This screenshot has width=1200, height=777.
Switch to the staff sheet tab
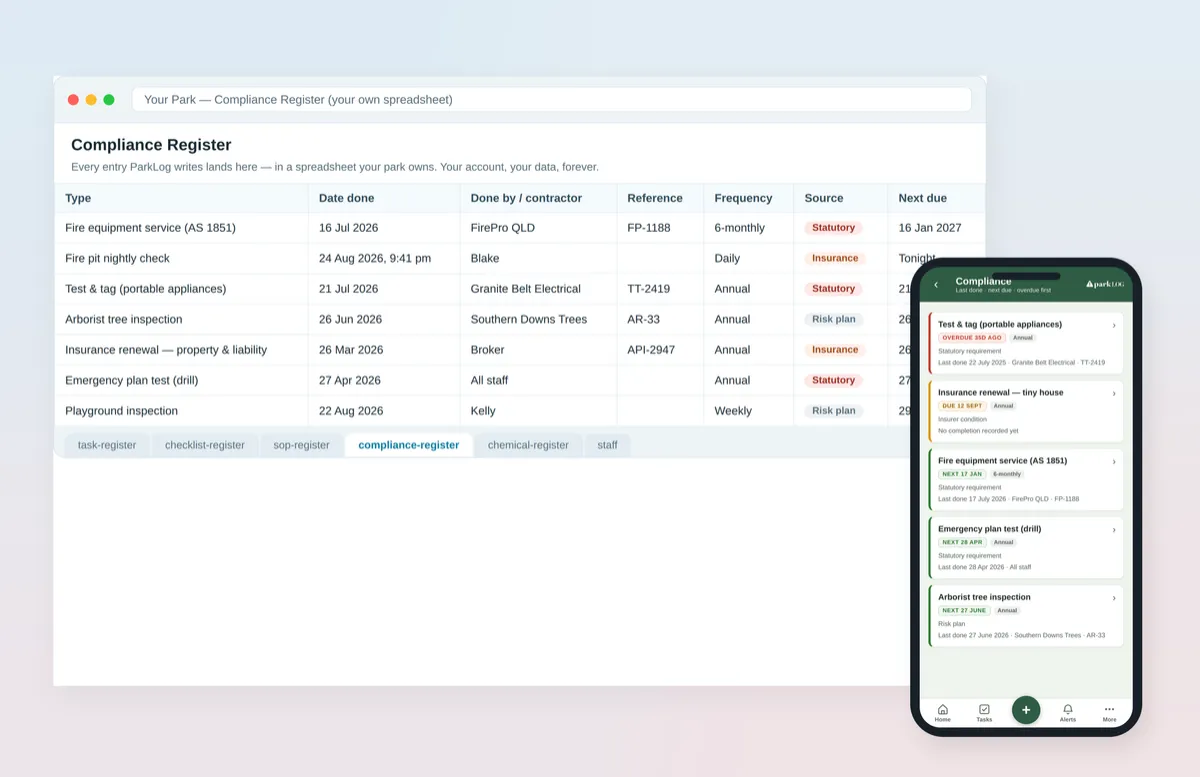click(607, 445)
